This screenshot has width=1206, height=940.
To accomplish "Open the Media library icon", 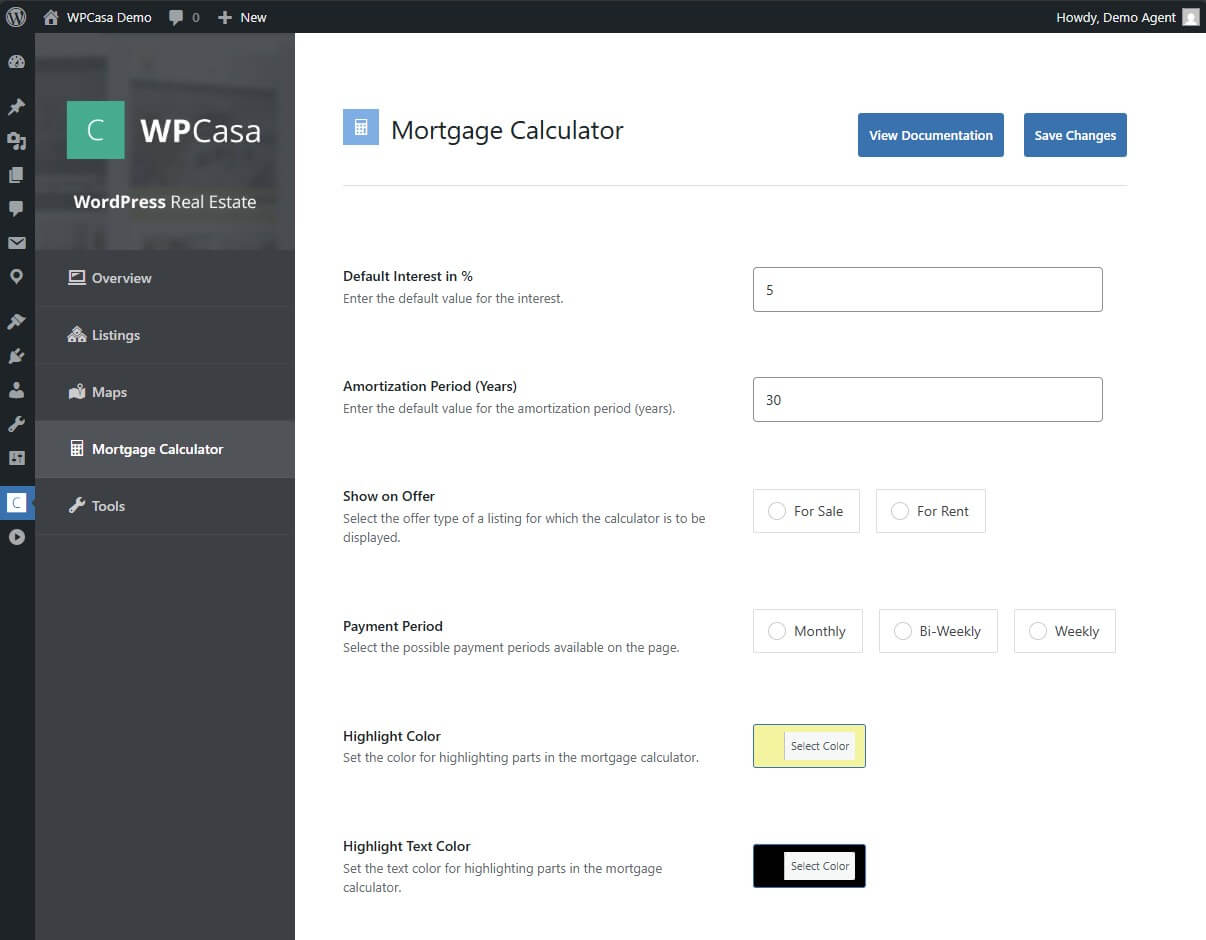I will (x=15, y=141).
